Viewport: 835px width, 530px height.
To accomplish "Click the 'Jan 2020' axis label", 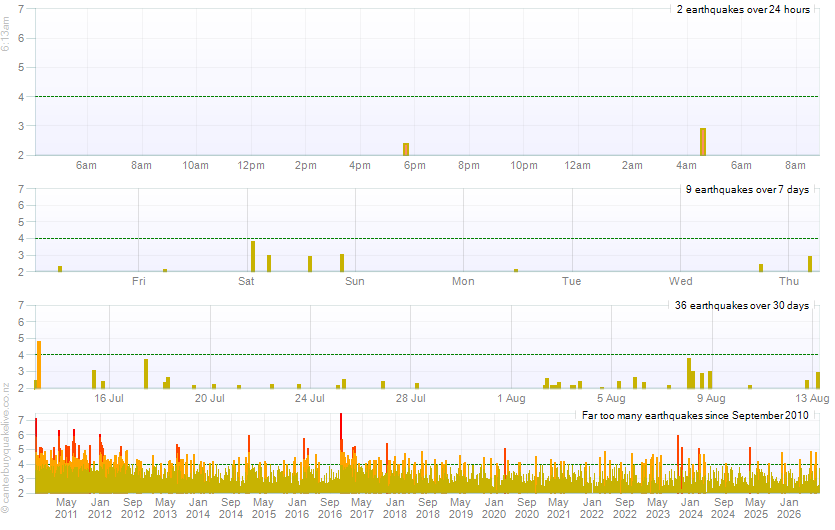I will pyautogui.click(x=494, y=508).
